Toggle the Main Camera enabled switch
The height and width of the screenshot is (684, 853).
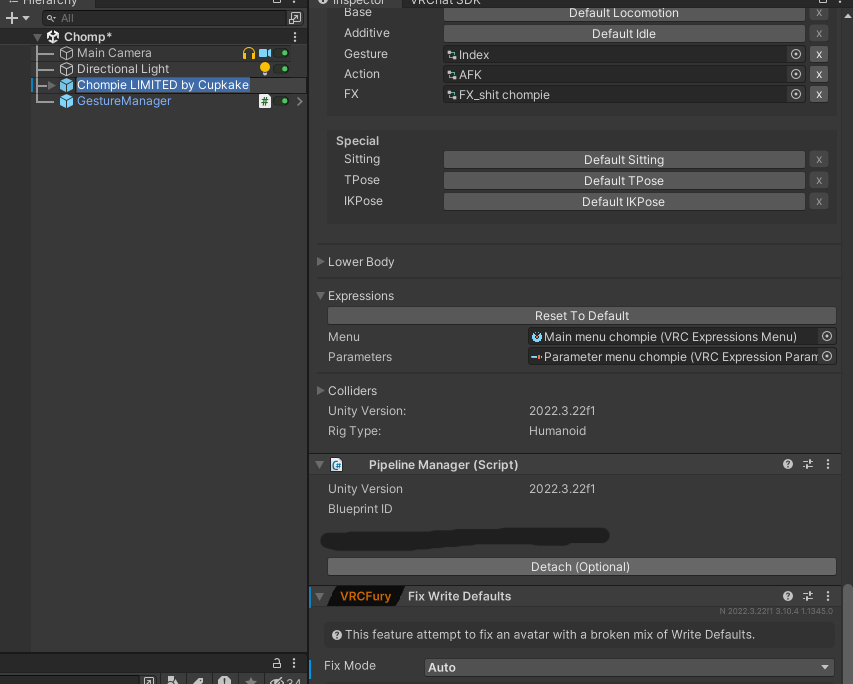click(282, 53)
